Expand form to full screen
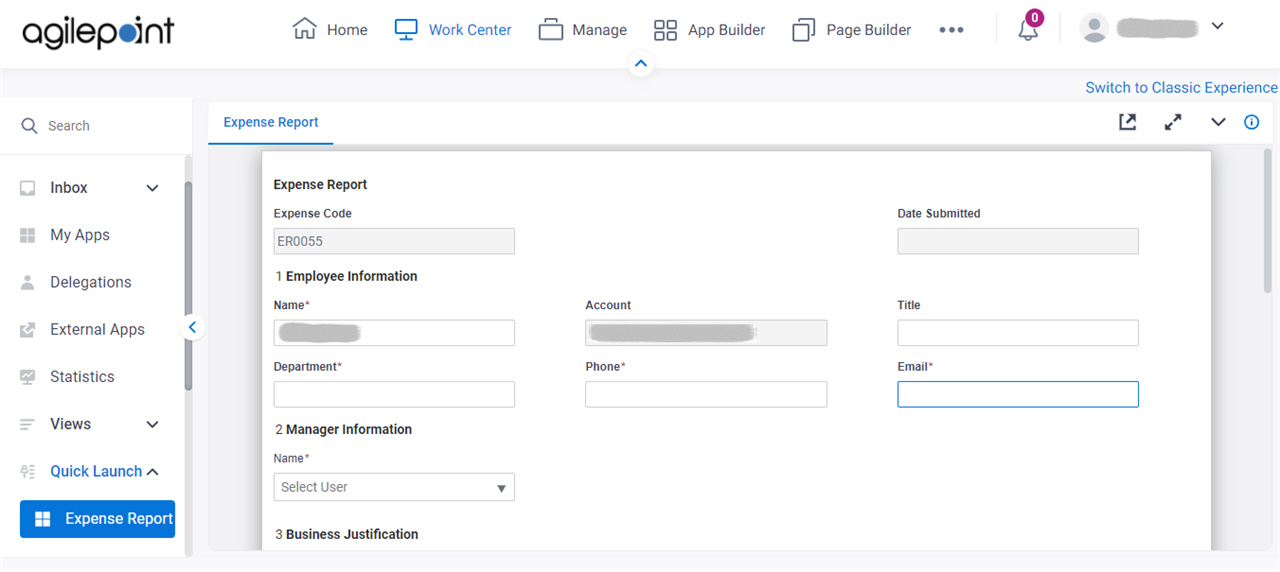1280x572 pixels. pyautogui.click(x=1173, y=122)
